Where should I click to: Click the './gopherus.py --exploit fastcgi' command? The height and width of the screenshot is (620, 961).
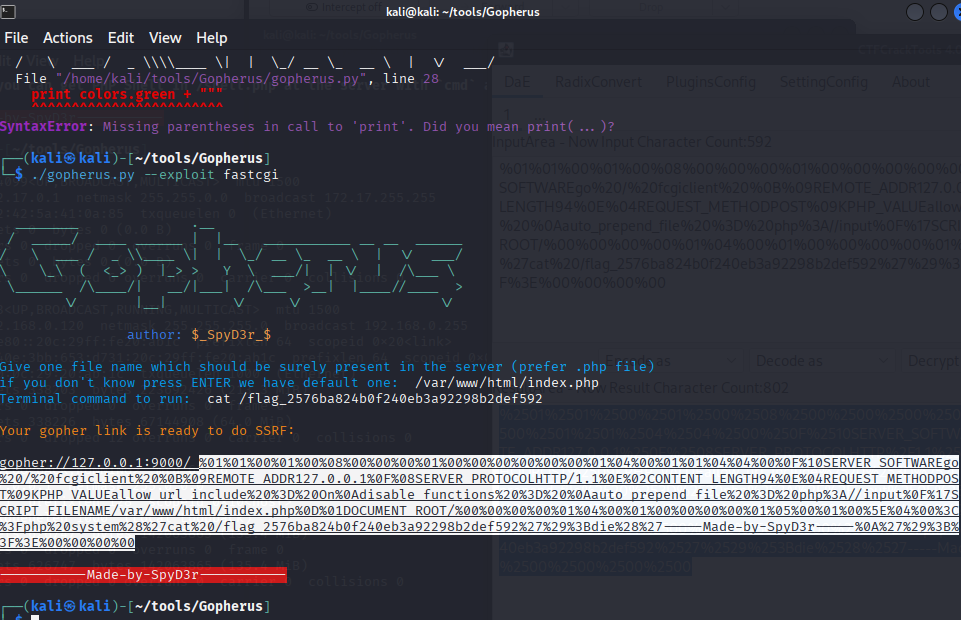click(154, 175)
